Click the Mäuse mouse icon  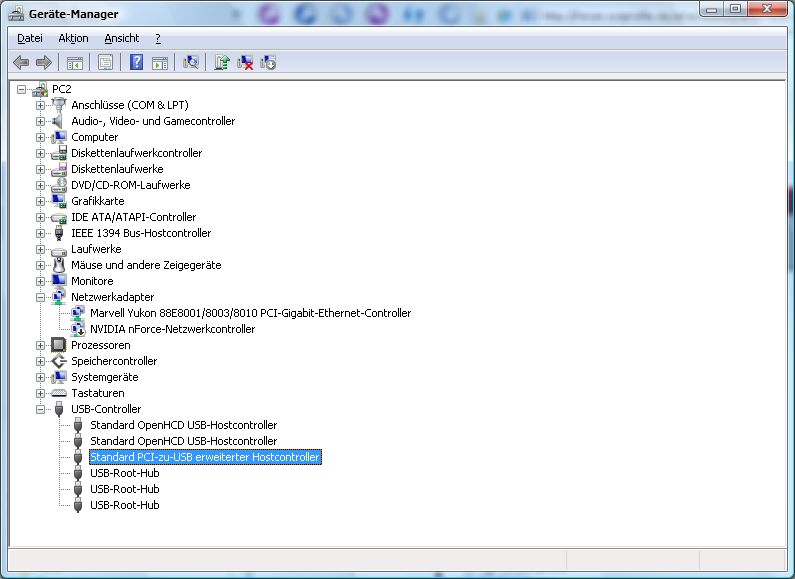coord(59,265)
